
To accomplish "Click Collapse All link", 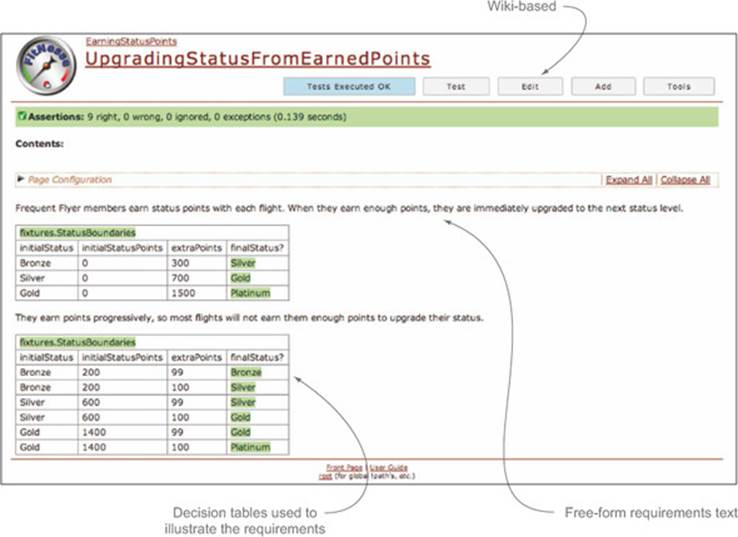I will point(685,180).
